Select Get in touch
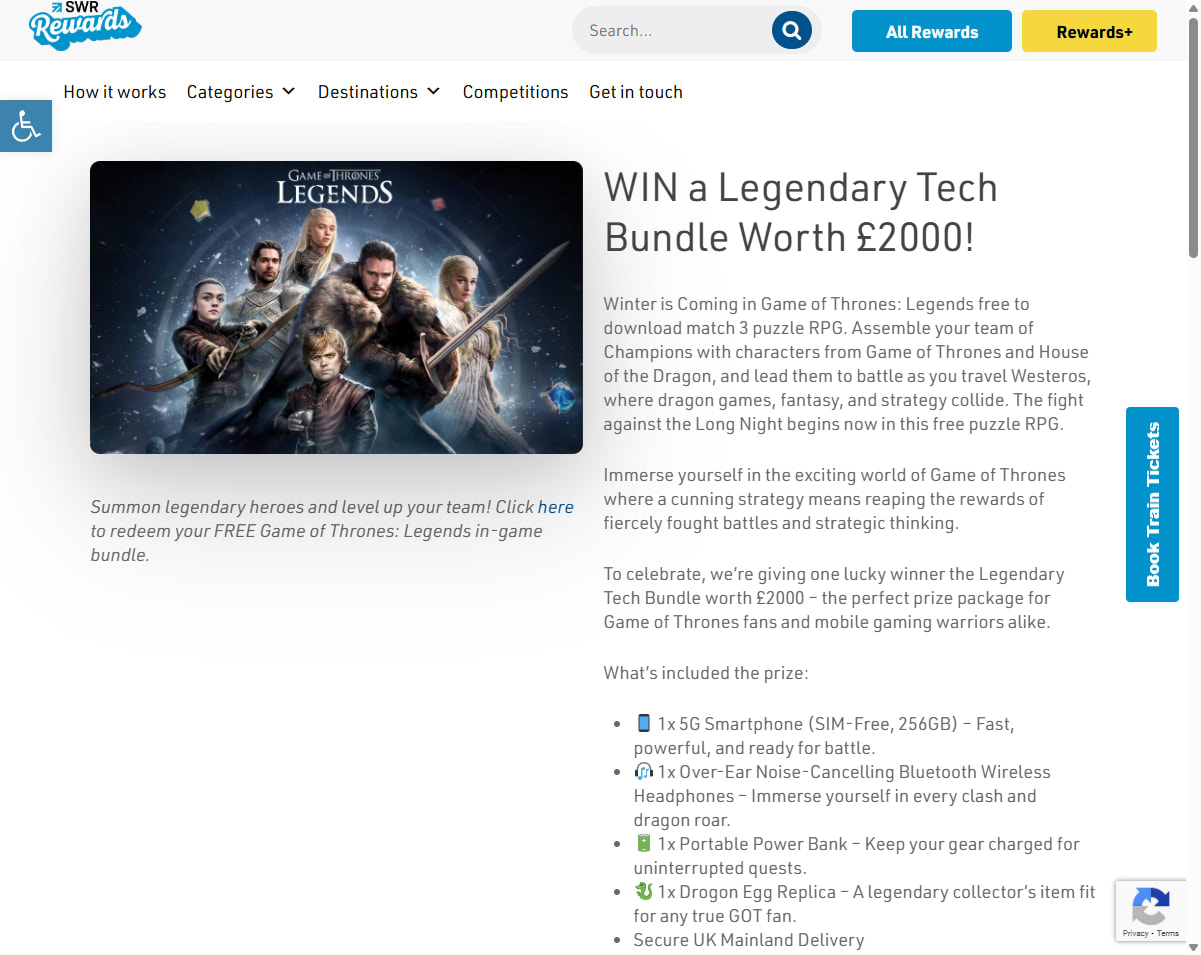This screenshot has height=955, width=1201. pyautogui.click(x=636, y=92)
